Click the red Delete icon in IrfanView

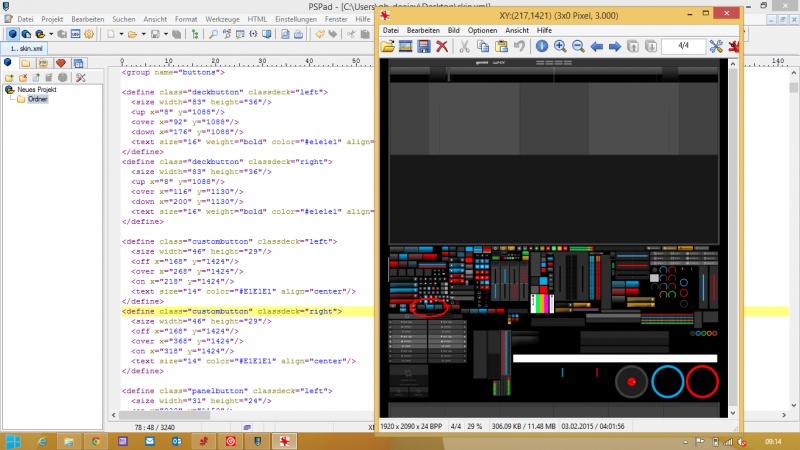click(x=441, y=47)
